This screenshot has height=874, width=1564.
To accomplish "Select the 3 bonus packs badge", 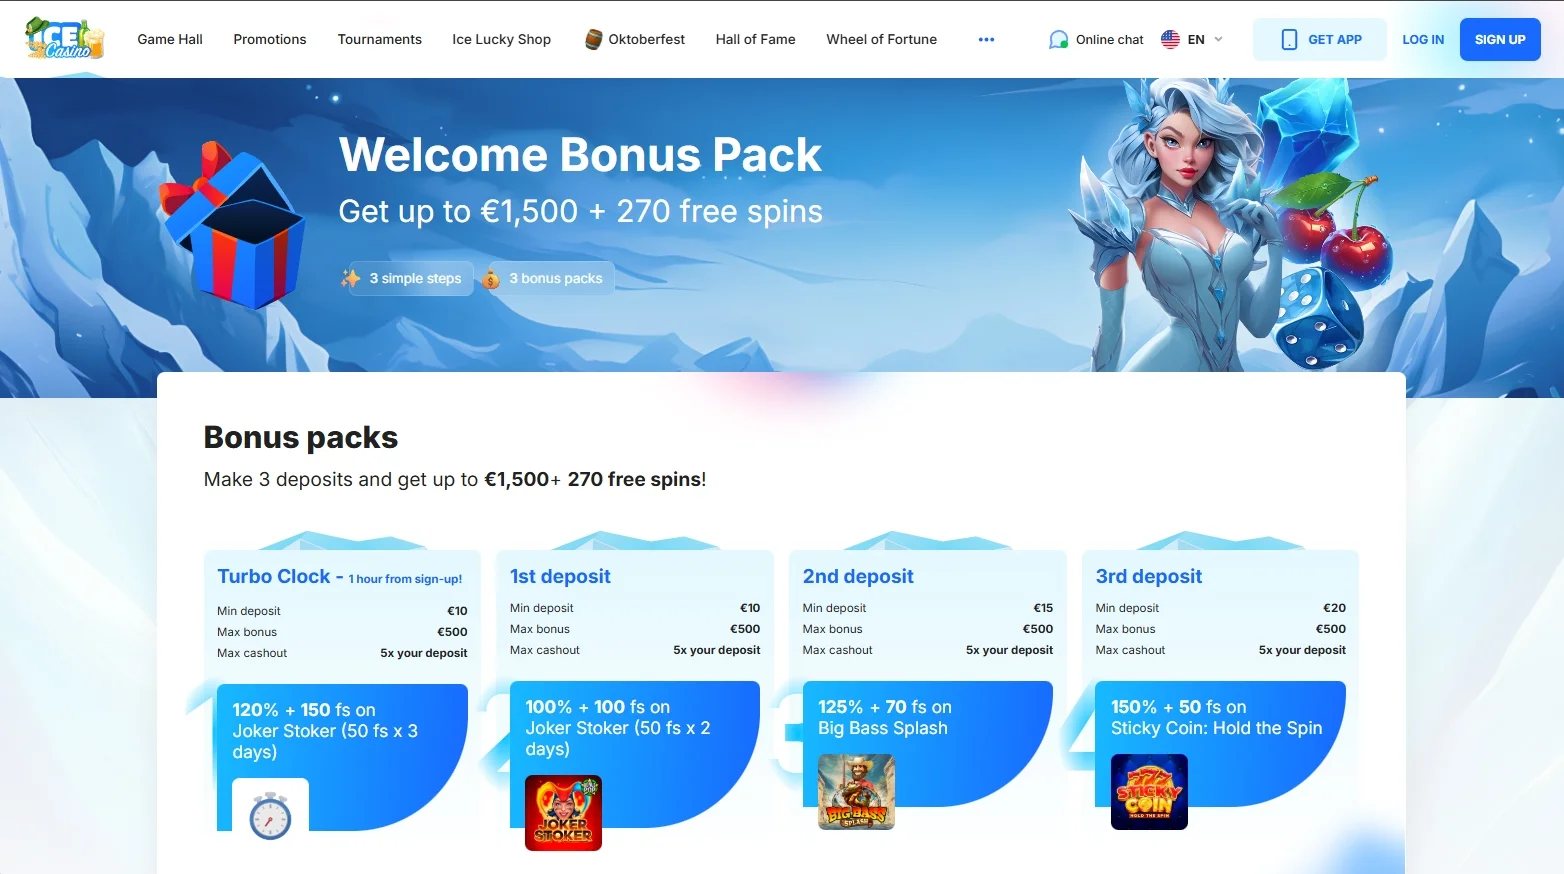I will coord(546,278).
